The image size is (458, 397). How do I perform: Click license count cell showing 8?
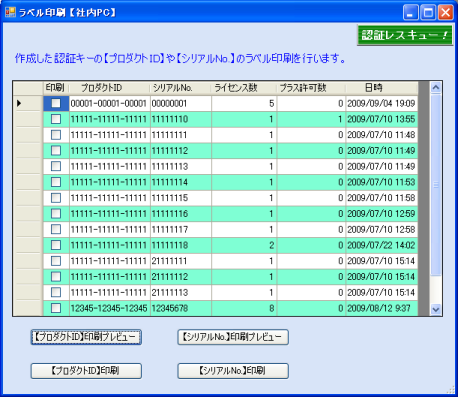[244, 308]
